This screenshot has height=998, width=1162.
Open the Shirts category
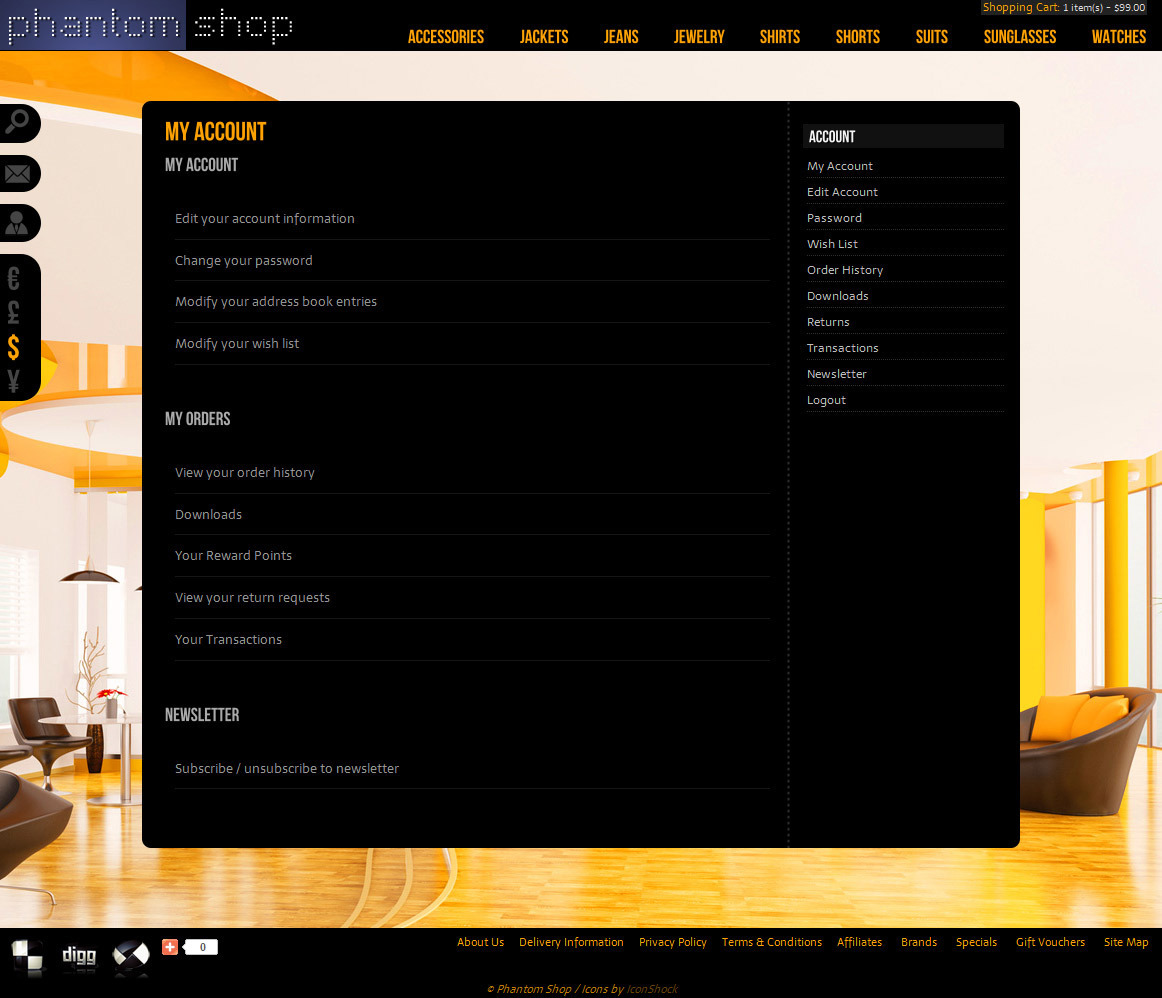[780, 36]
